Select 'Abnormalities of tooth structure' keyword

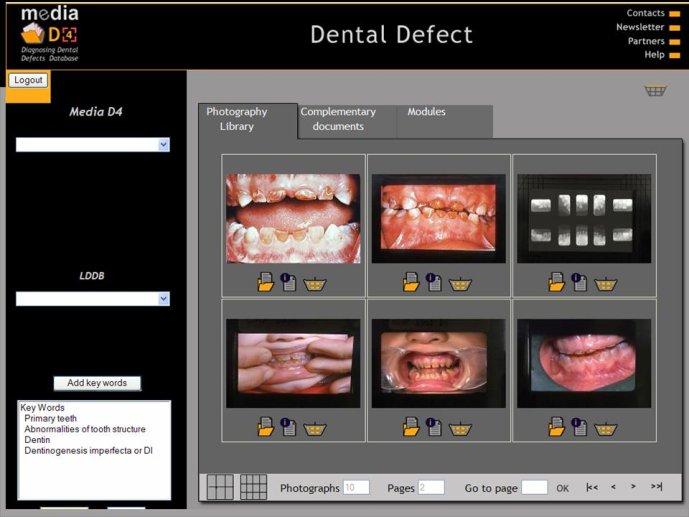(85, 429)
